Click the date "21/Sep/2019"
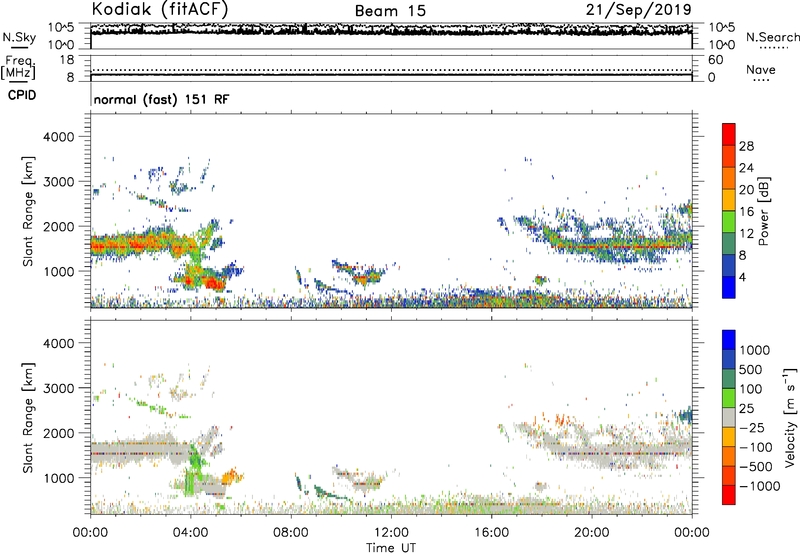Screen dimensions: 800x554 [x=638, y=9]
